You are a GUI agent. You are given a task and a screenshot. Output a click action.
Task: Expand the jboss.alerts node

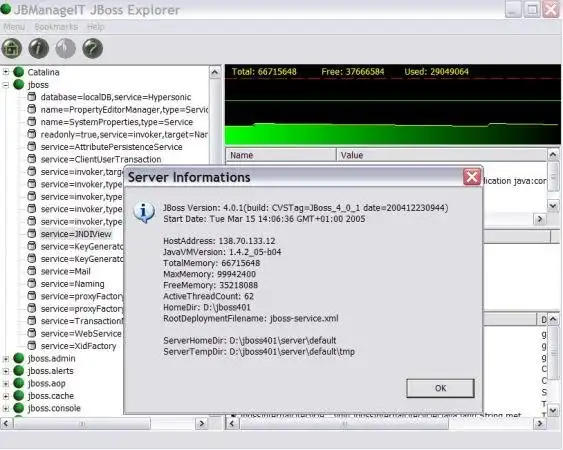click(6, 371)
